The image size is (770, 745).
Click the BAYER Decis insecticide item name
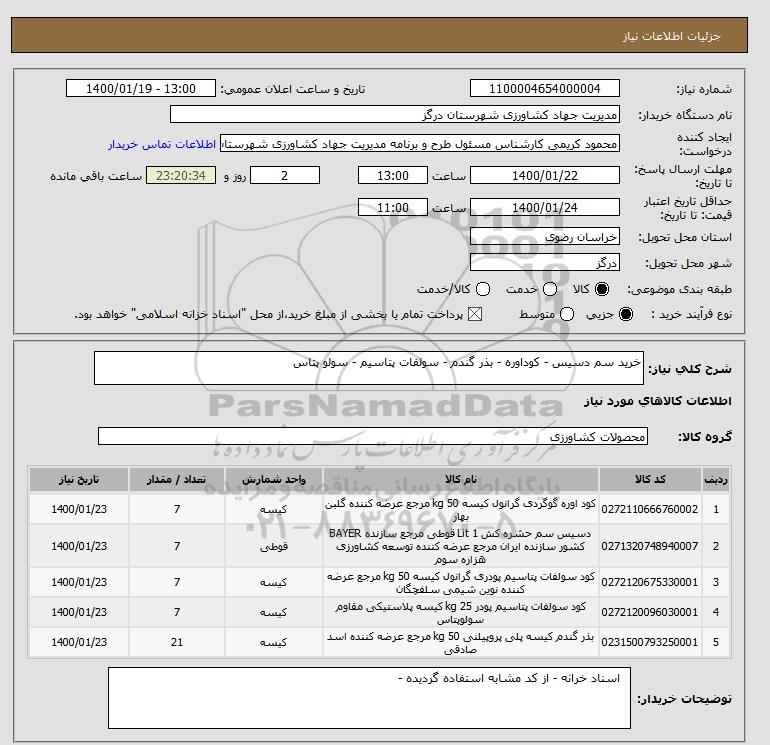tap(461, 546)
